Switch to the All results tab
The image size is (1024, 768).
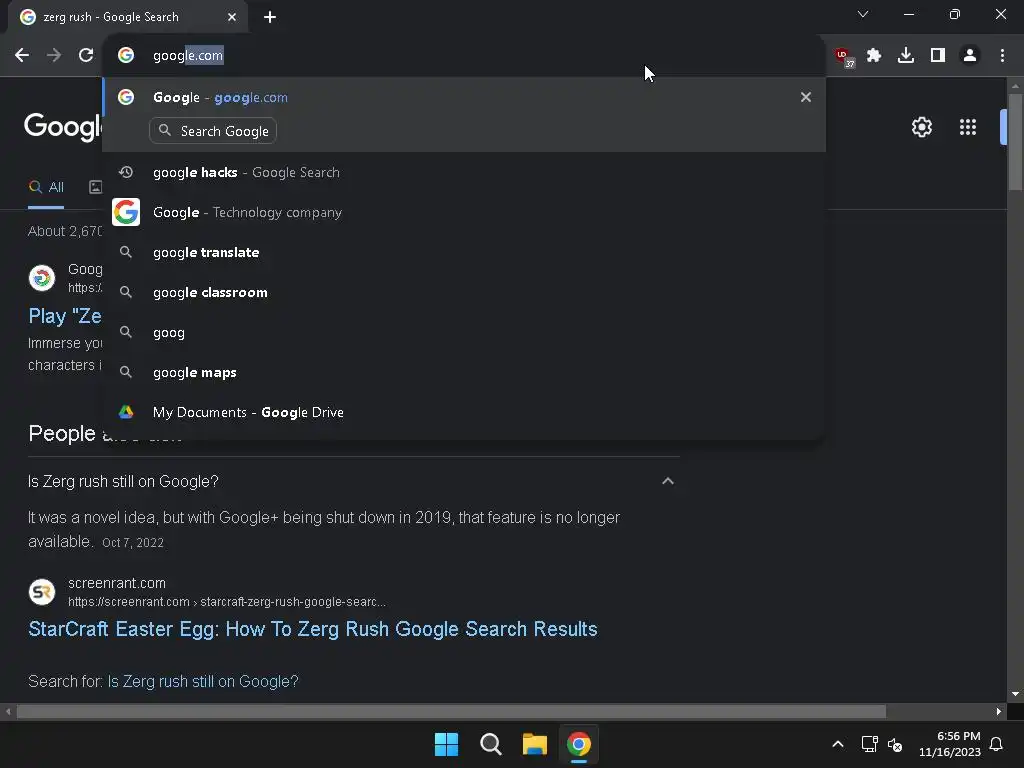click(x=46, y=187)
